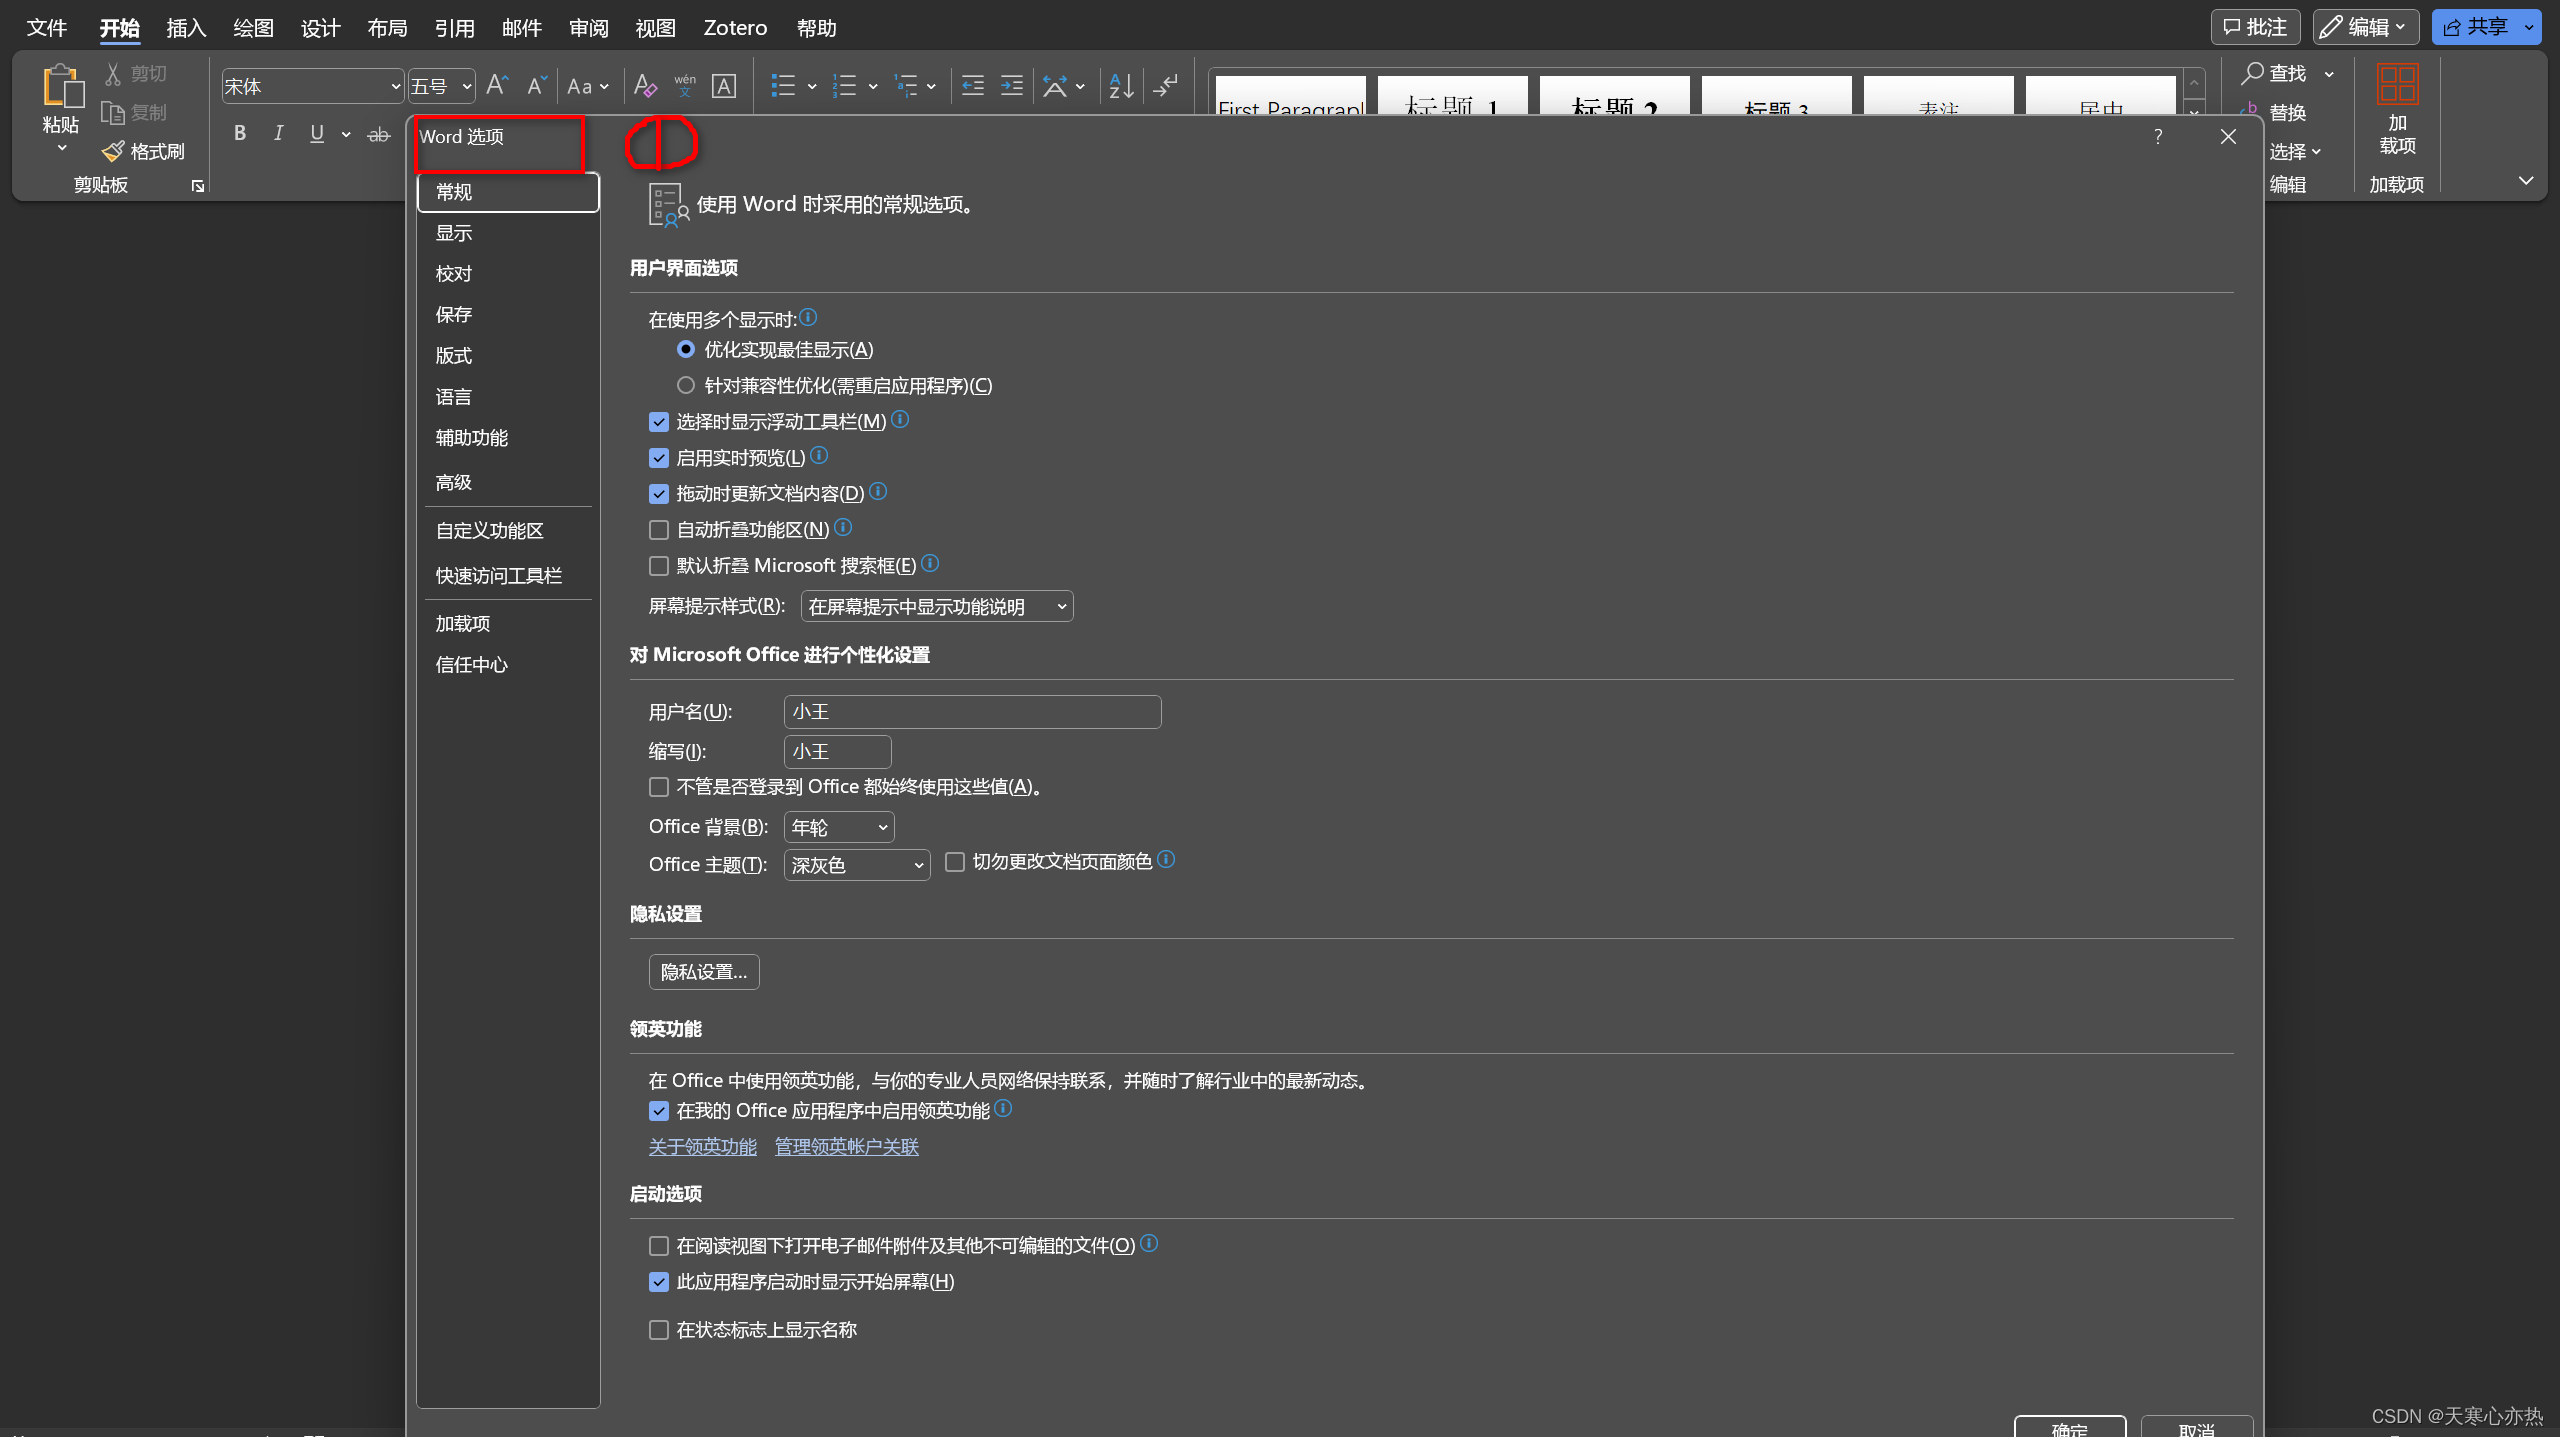Click the dialog help question mark
2560x1437 pixels.
click(2157, 137)
